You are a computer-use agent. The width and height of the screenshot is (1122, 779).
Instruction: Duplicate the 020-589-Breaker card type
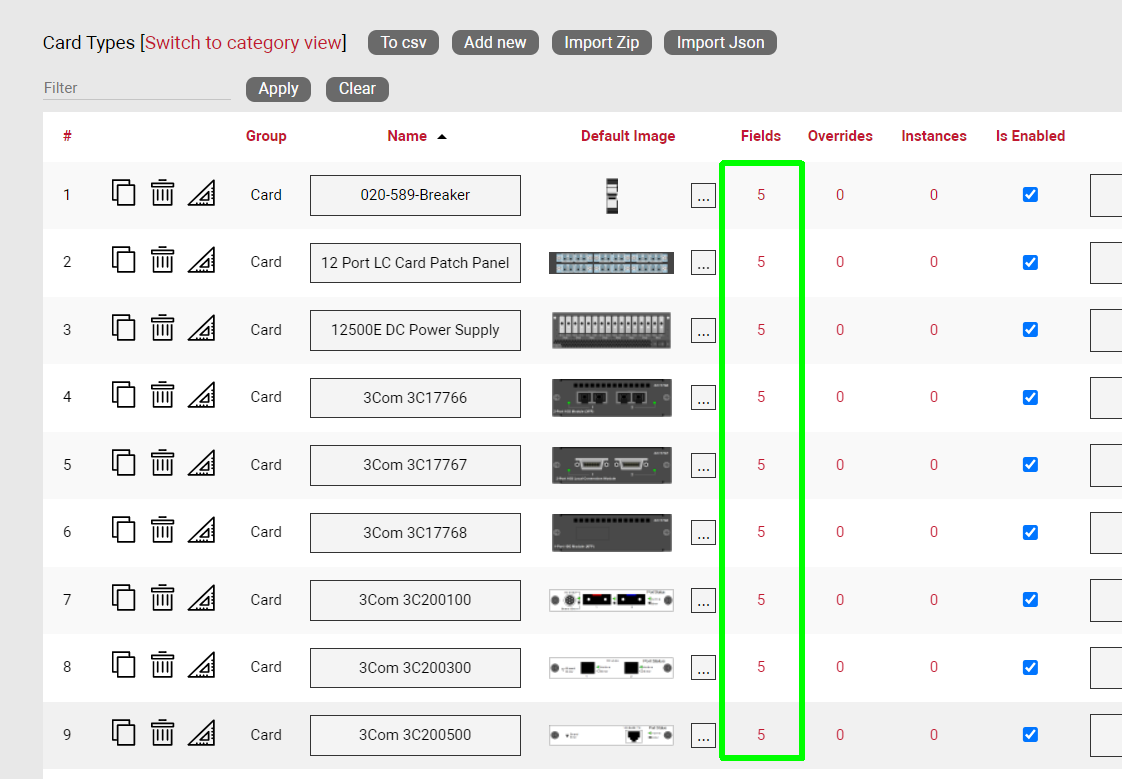click(123, 193)
